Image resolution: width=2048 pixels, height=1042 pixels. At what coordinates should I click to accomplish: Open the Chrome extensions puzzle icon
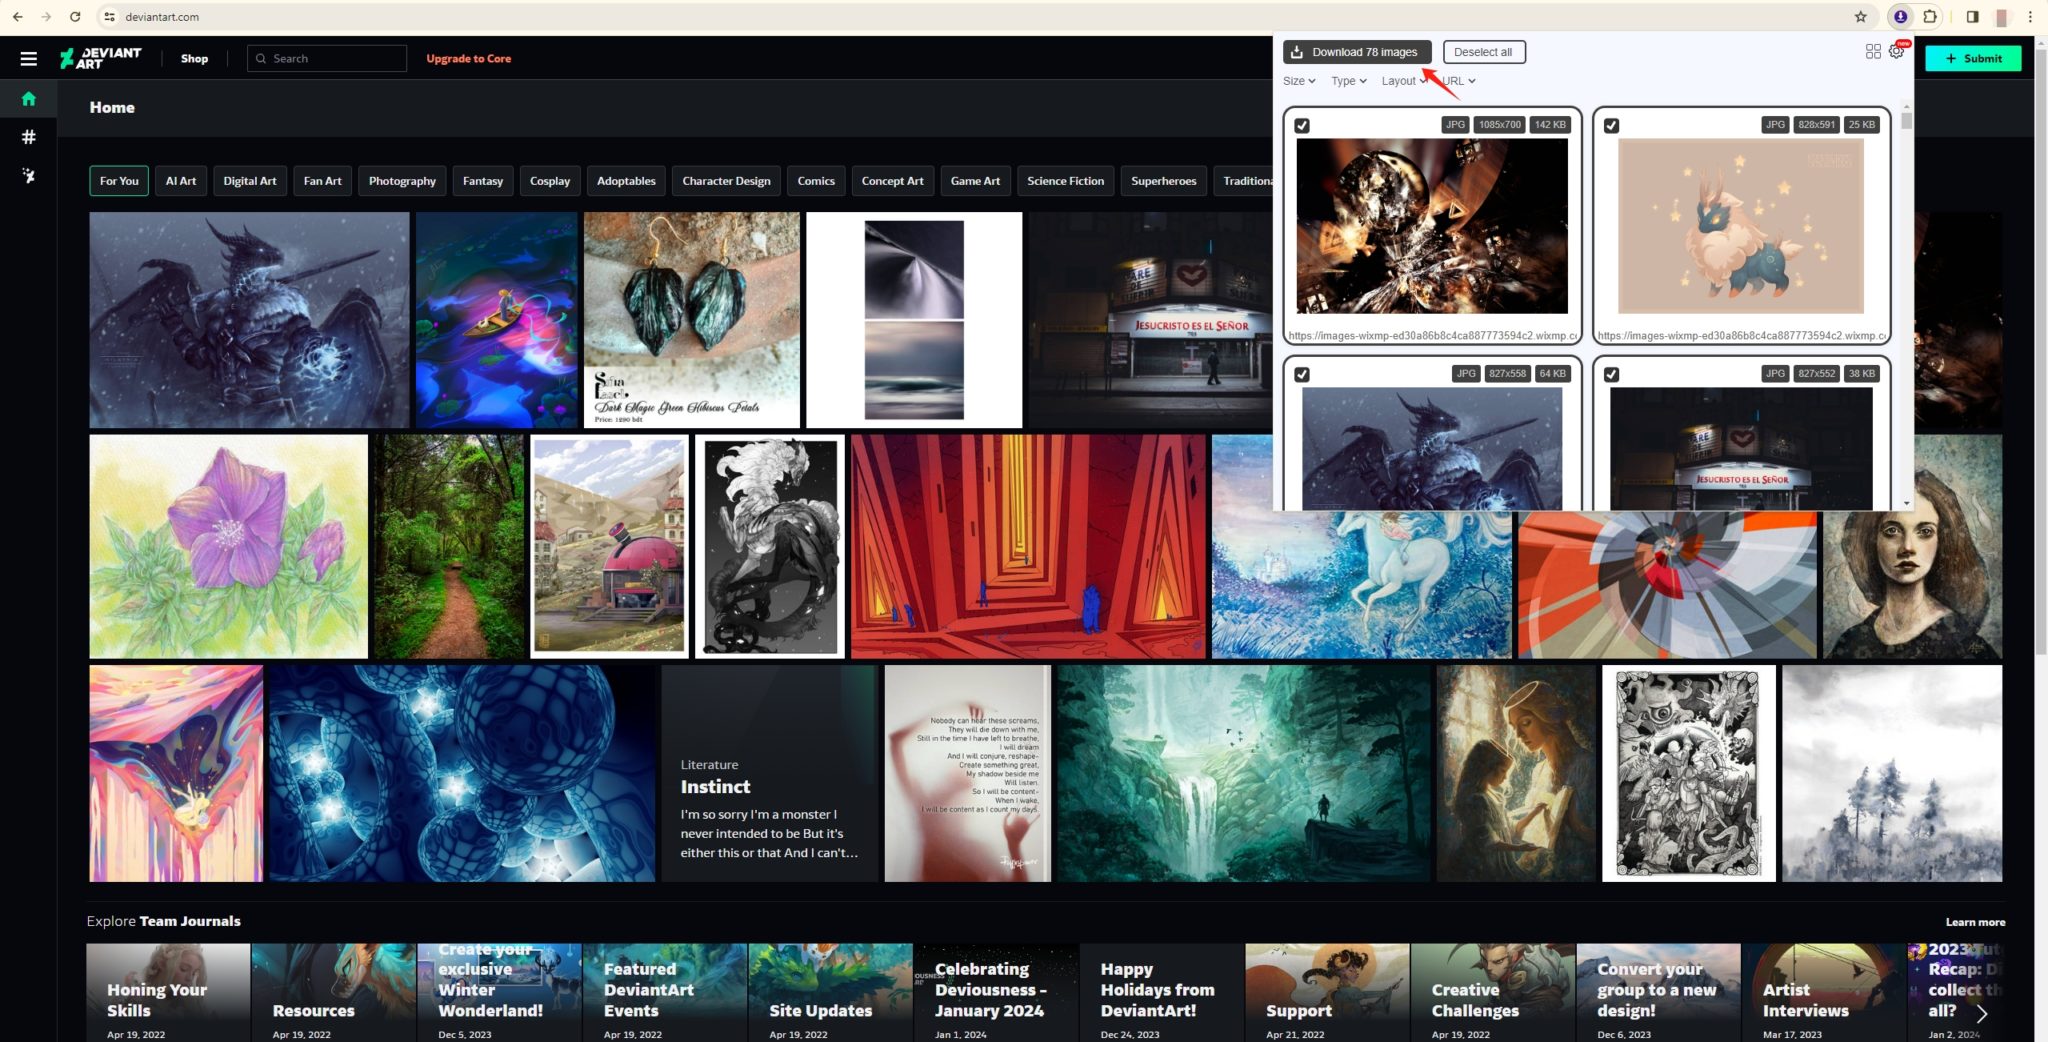coord(1930,16)
